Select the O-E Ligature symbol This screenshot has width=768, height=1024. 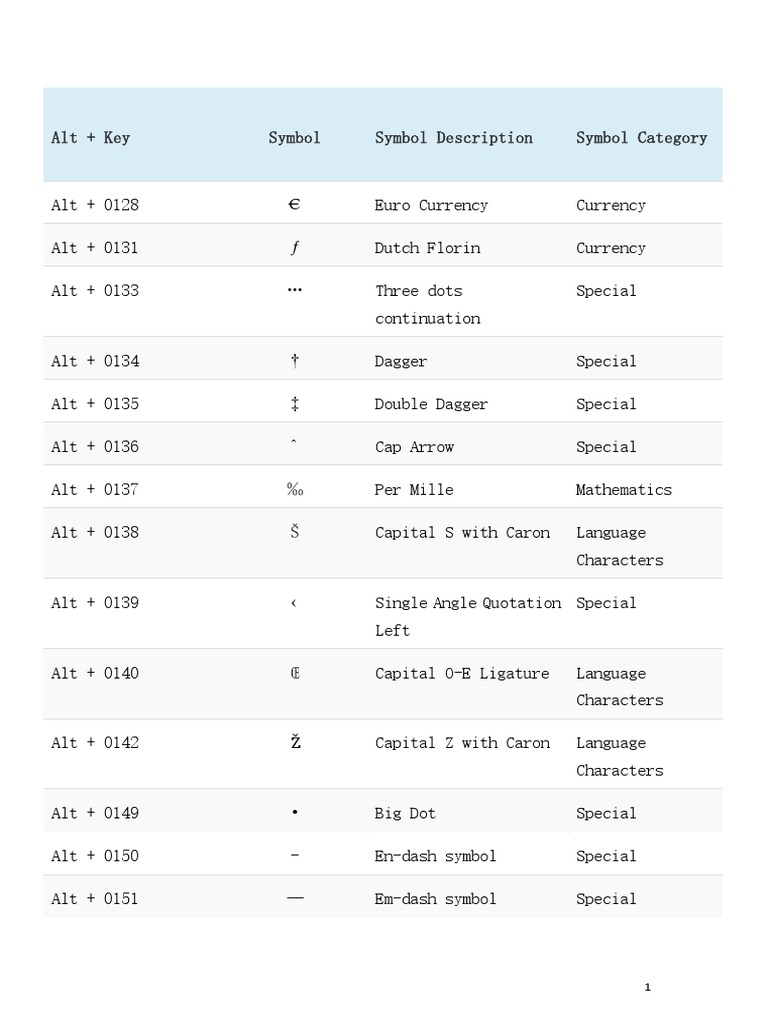click(x=294, y=673)
